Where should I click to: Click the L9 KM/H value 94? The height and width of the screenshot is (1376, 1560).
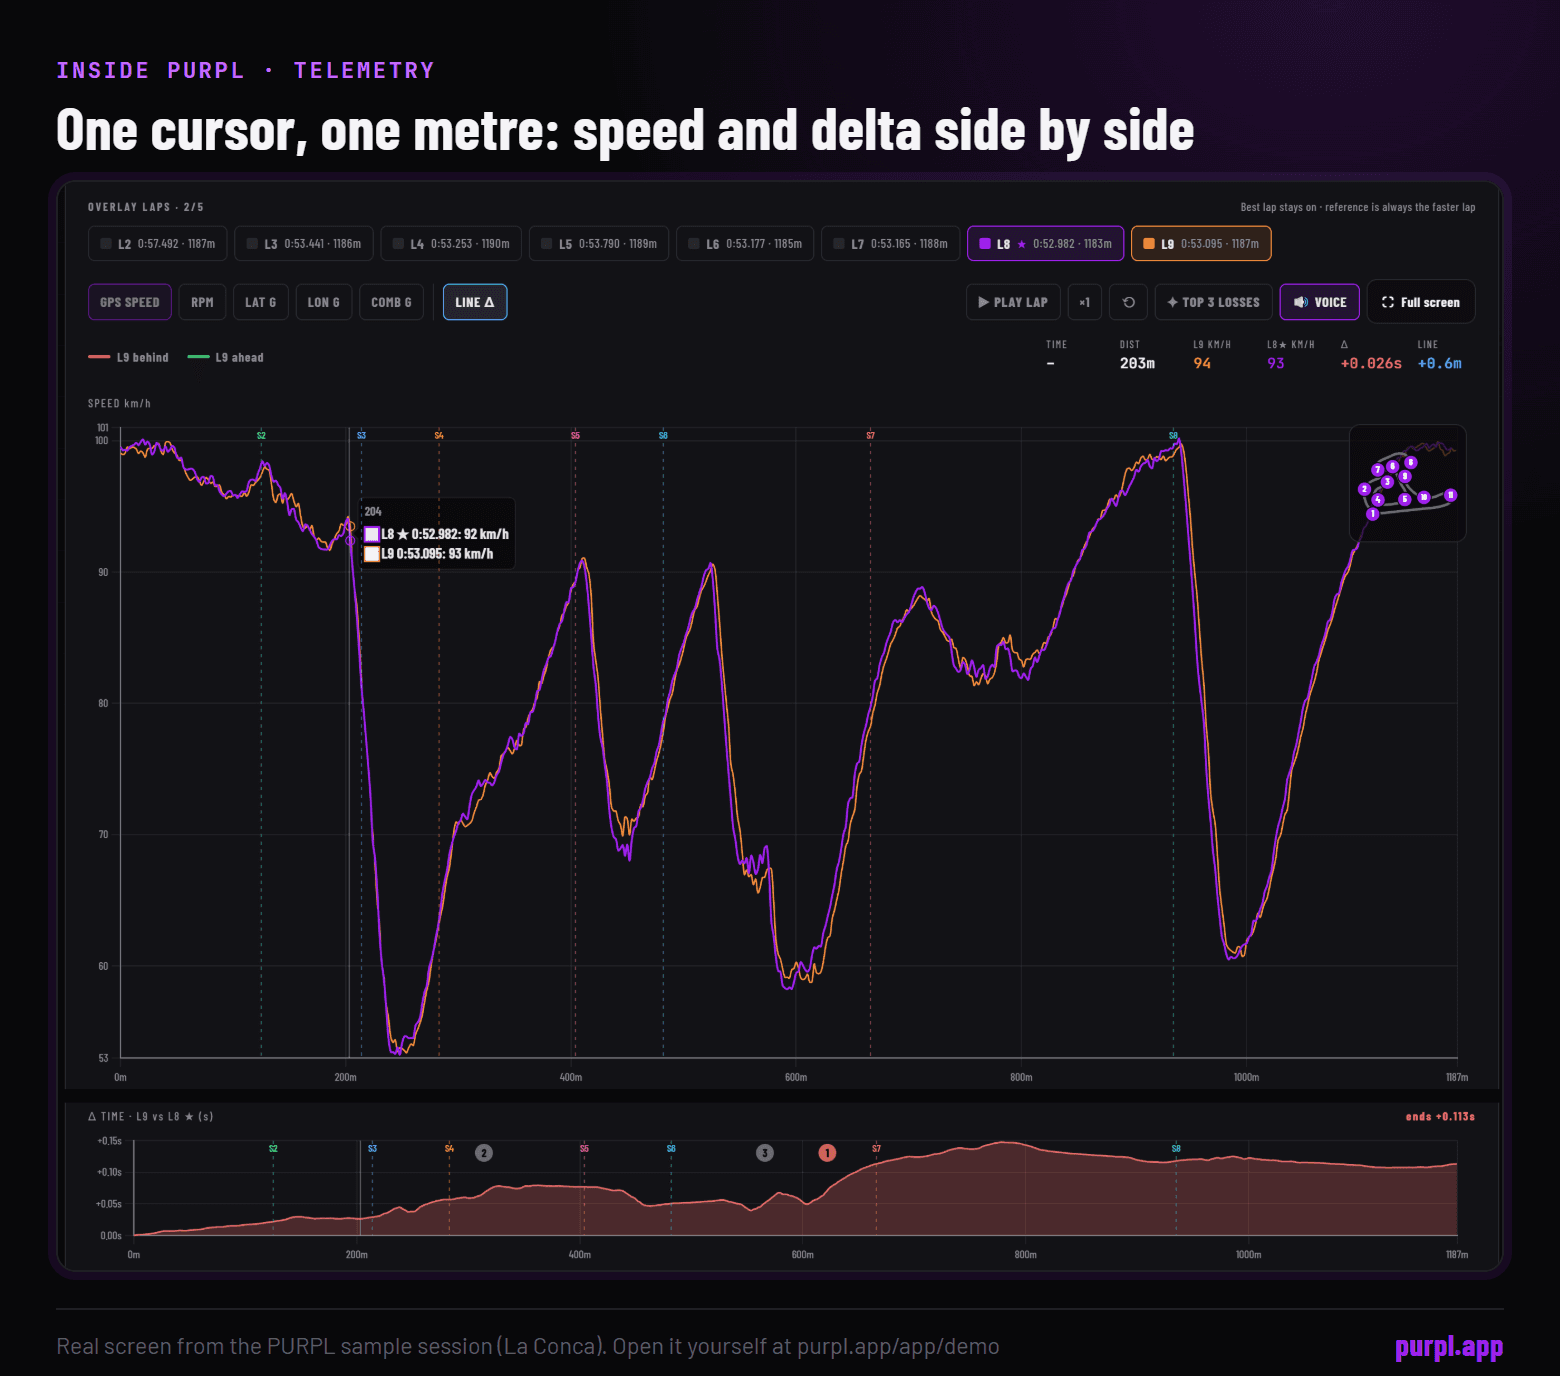point(1202,363)
